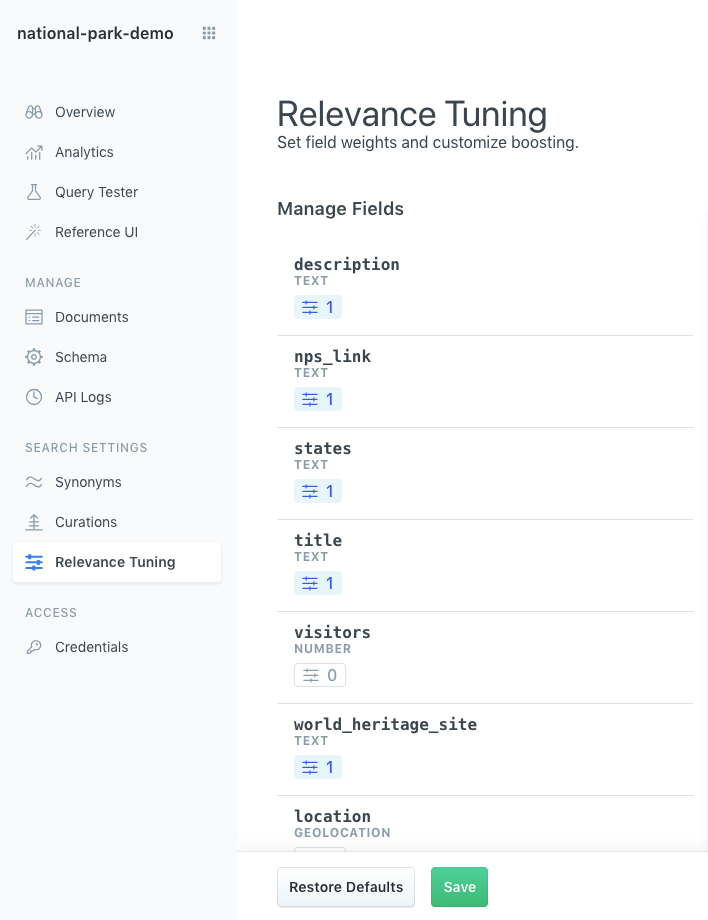708x920 pixels.
Task: Click the Synonyms wave icon
Action: (33, 482)
